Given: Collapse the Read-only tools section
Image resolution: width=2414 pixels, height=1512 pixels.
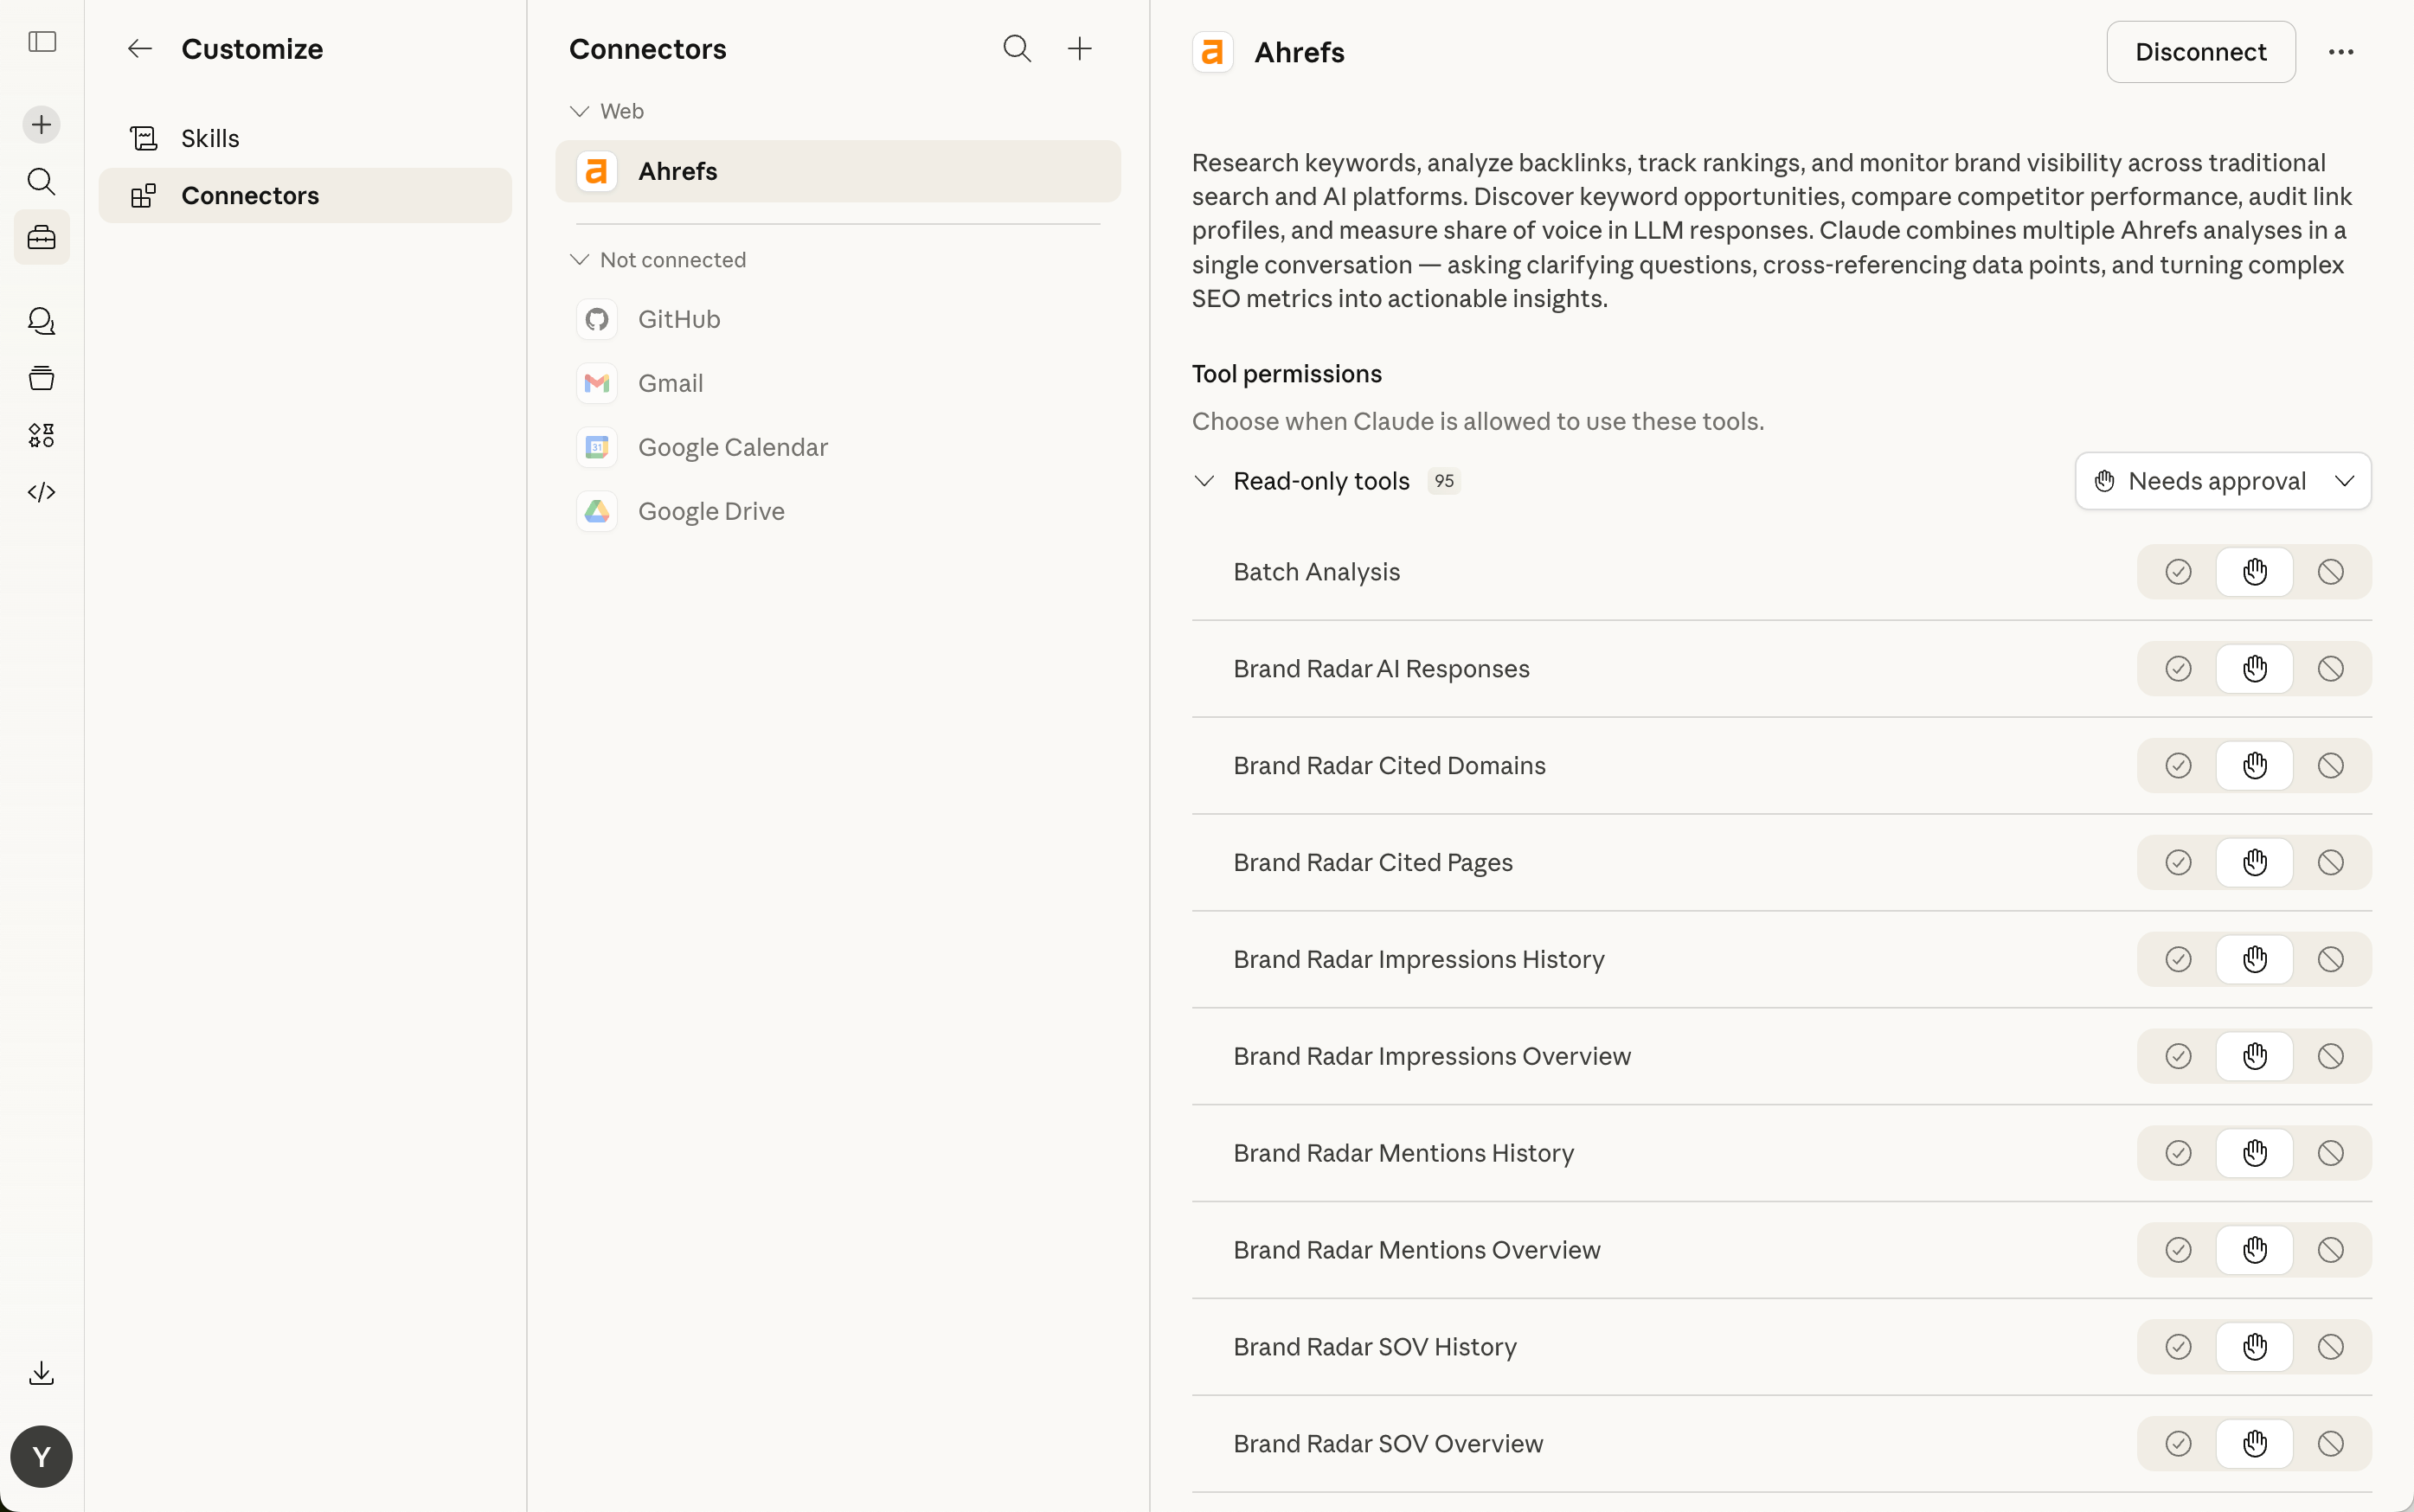Looking at the screenshot, I should (x=1204, y=481).
